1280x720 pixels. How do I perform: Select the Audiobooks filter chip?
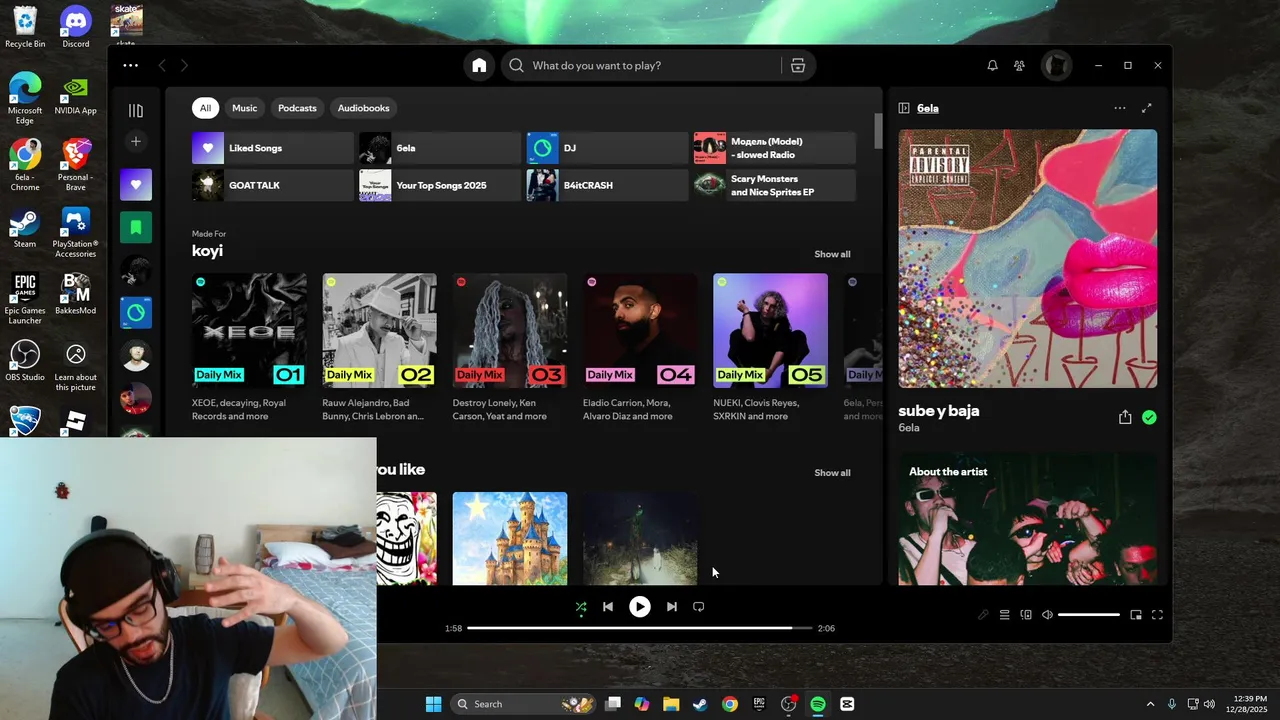[x=364, y=108]
